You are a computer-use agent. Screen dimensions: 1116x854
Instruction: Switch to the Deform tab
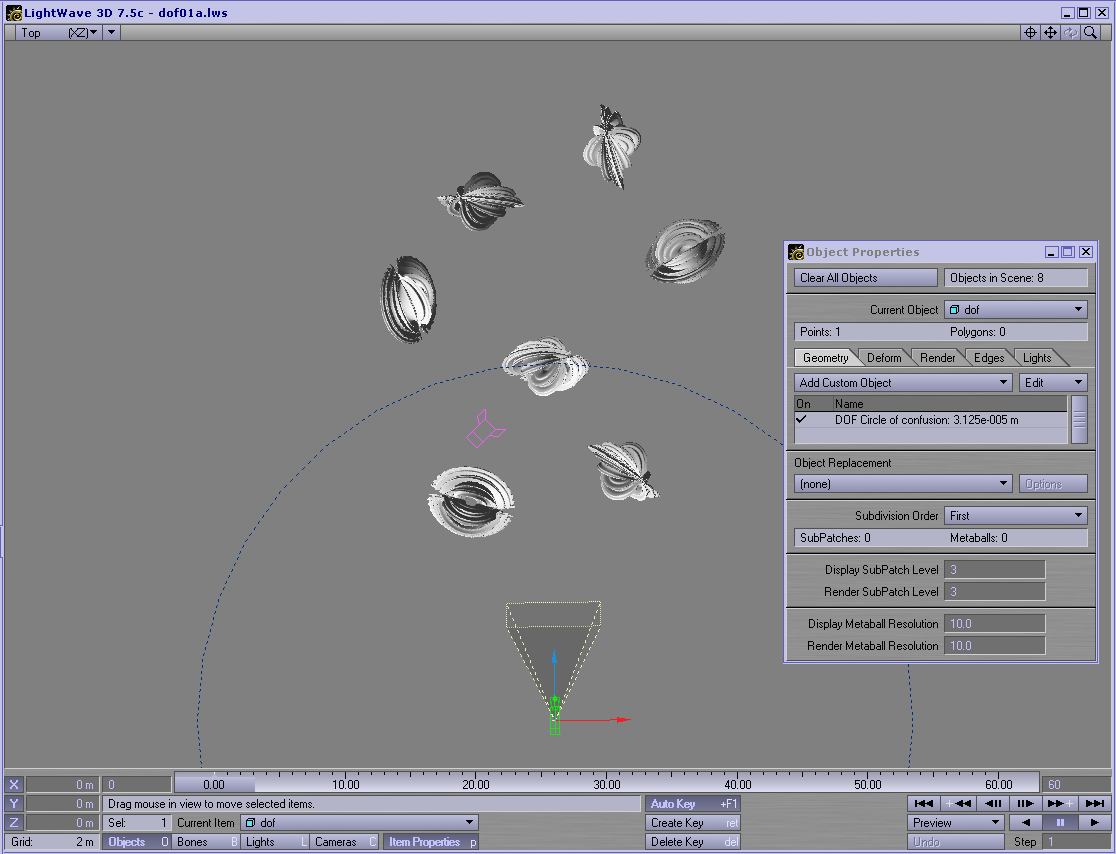[884, 358]
